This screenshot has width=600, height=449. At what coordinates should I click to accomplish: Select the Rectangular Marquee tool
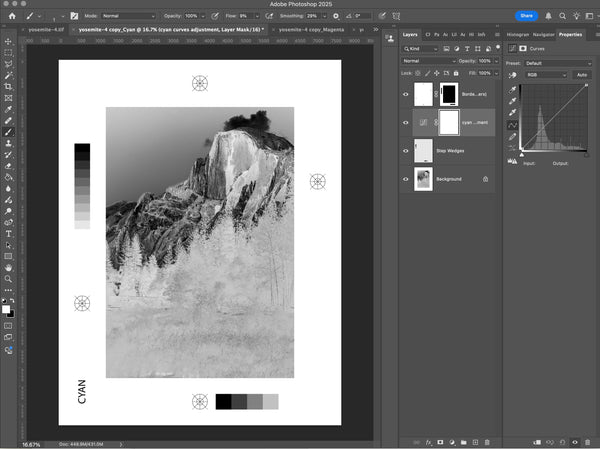(x=8, y=53)
